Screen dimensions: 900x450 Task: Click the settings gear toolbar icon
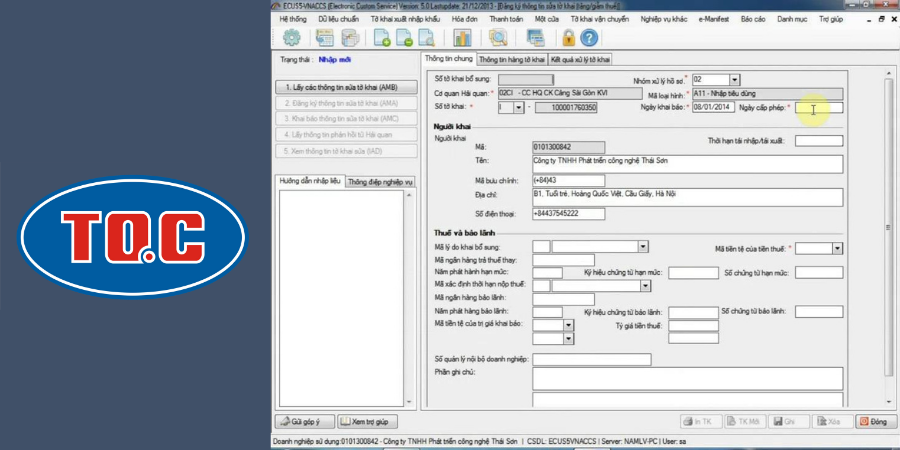pyautogui.click(x=291, y=38)
